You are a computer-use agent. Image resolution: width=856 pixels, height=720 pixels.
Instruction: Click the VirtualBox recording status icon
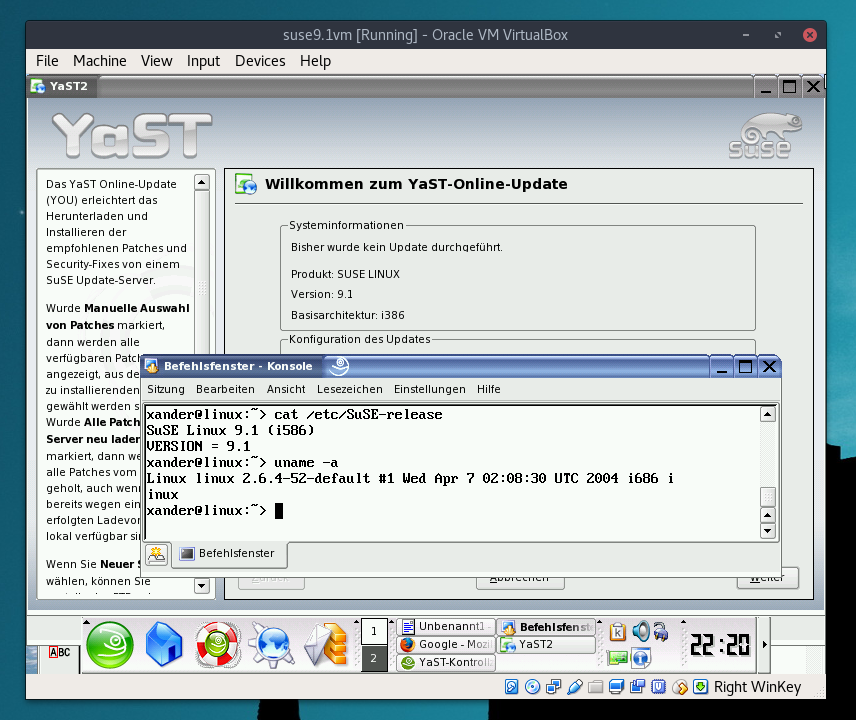click(x=637, y=687)
